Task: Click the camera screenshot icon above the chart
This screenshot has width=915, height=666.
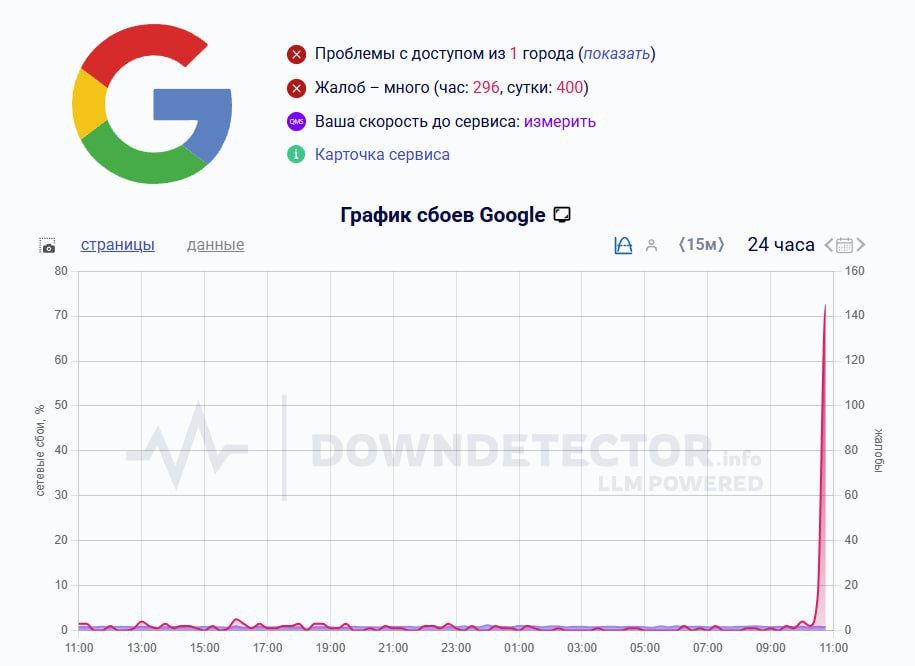Action: point(47,245)
